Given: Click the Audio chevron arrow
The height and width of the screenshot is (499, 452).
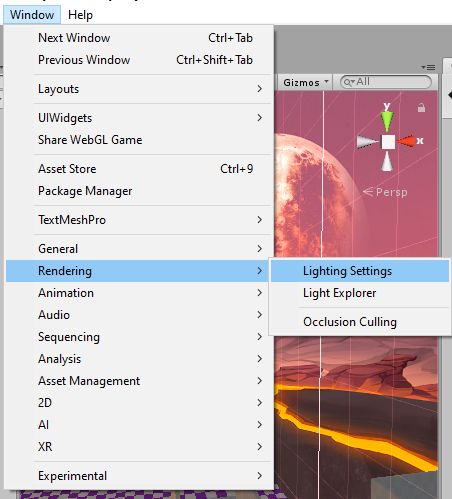Looking at the screenshot, I should [x=260, y=315].
